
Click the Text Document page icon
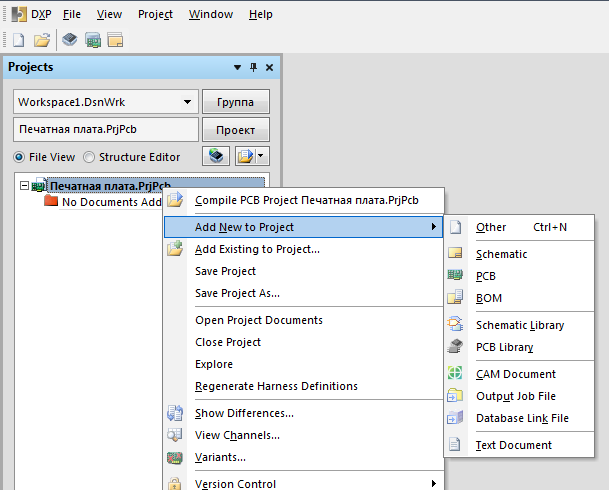coord(455,444)
